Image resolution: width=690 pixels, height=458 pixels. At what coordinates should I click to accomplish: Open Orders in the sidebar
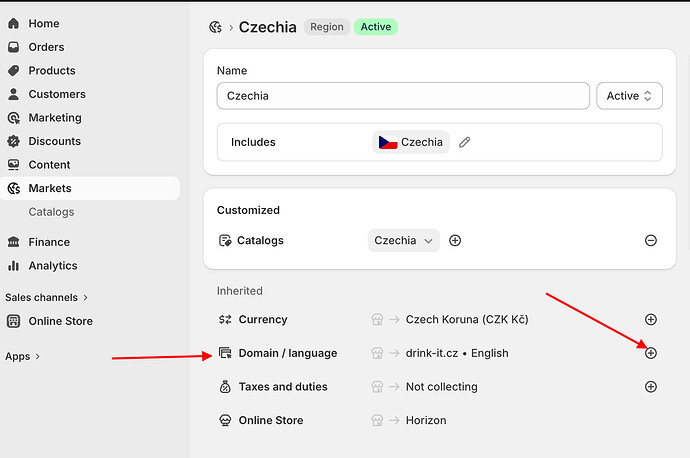[x=46, y=47]
